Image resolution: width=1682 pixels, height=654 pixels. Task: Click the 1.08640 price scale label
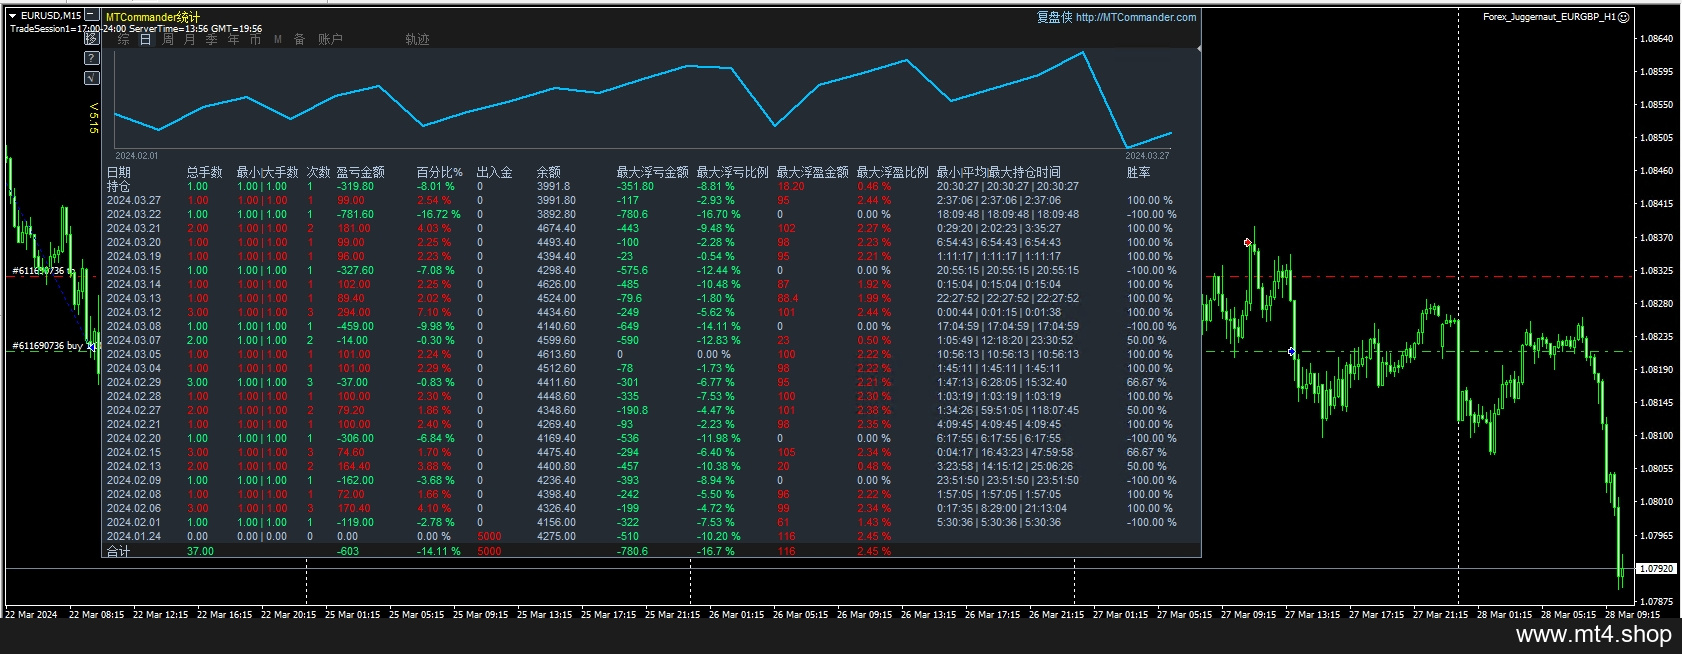1657,38
